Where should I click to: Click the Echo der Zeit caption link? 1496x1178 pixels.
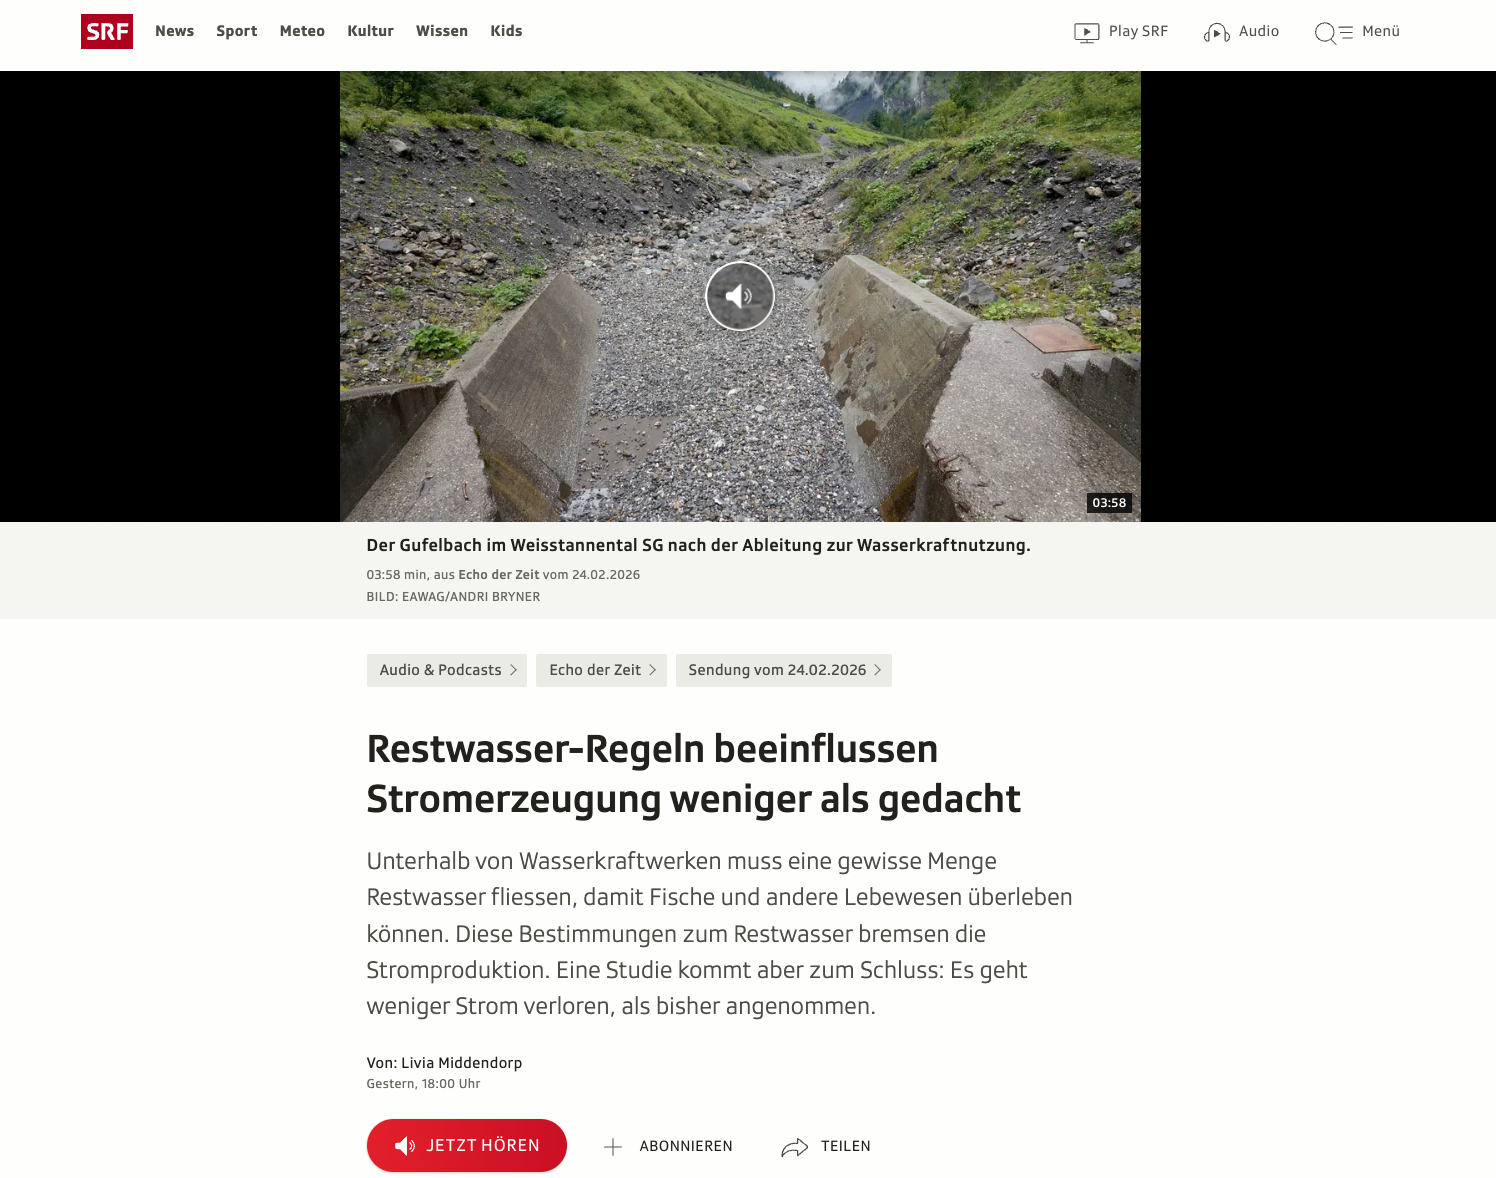499,575
